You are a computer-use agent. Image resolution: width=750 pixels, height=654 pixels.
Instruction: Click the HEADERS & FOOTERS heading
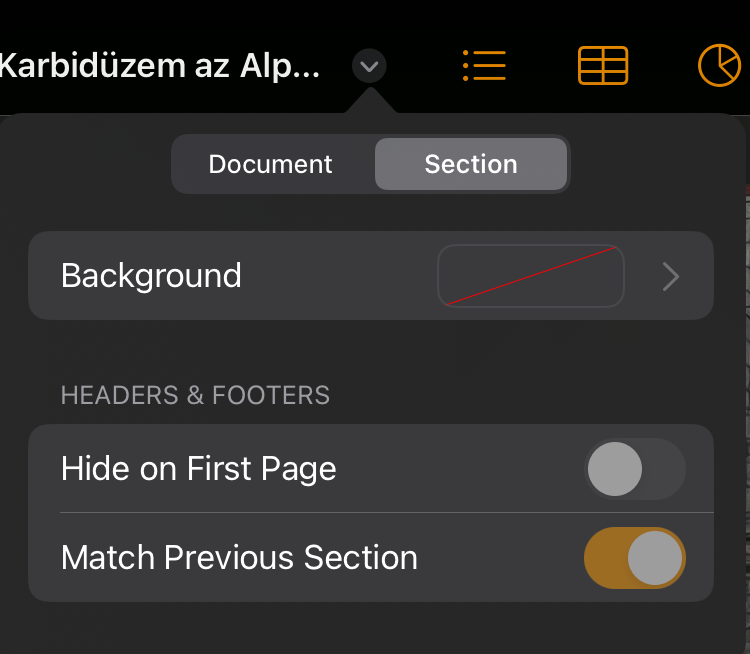click(x=195, y=395)
